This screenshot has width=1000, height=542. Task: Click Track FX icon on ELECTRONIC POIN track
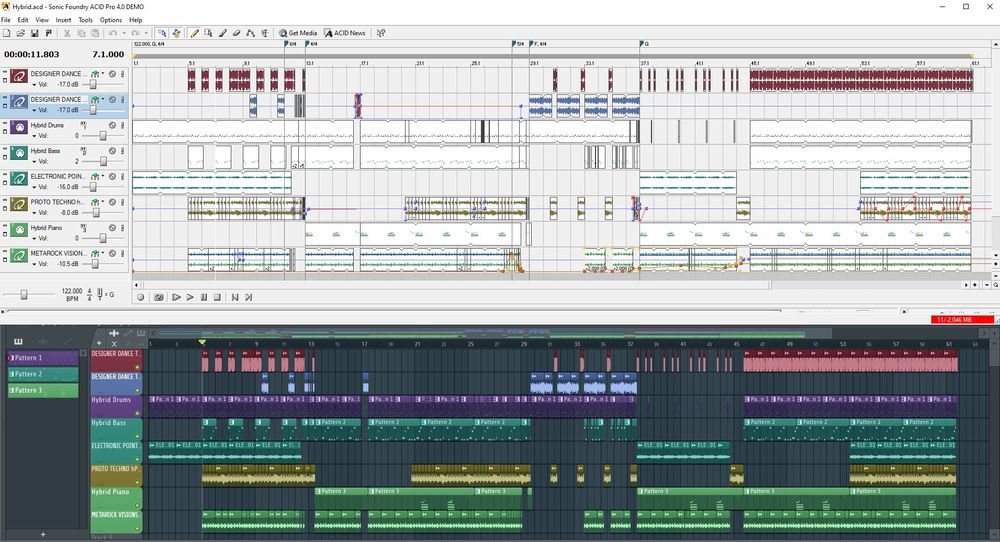[96, 177]
